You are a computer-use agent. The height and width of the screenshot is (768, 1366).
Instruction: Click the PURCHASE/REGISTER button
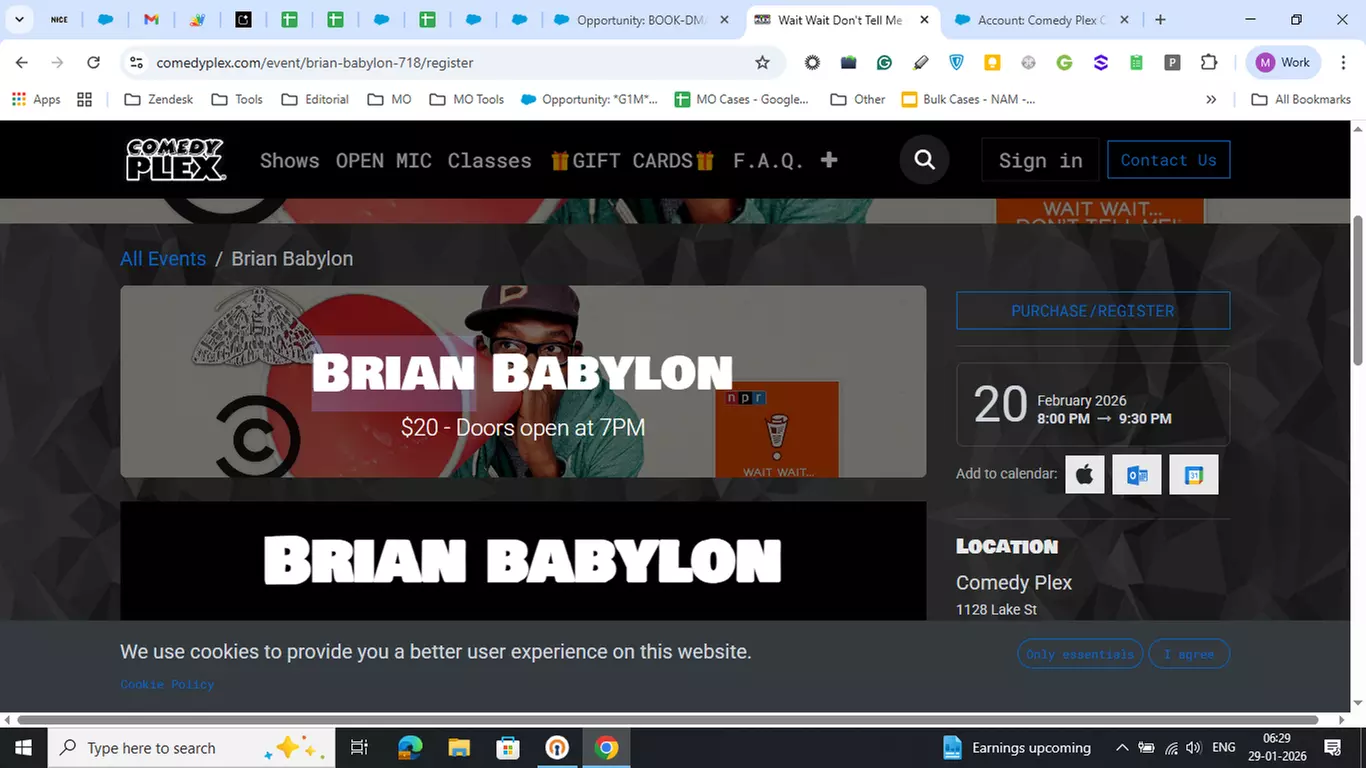coord(1092,310)
